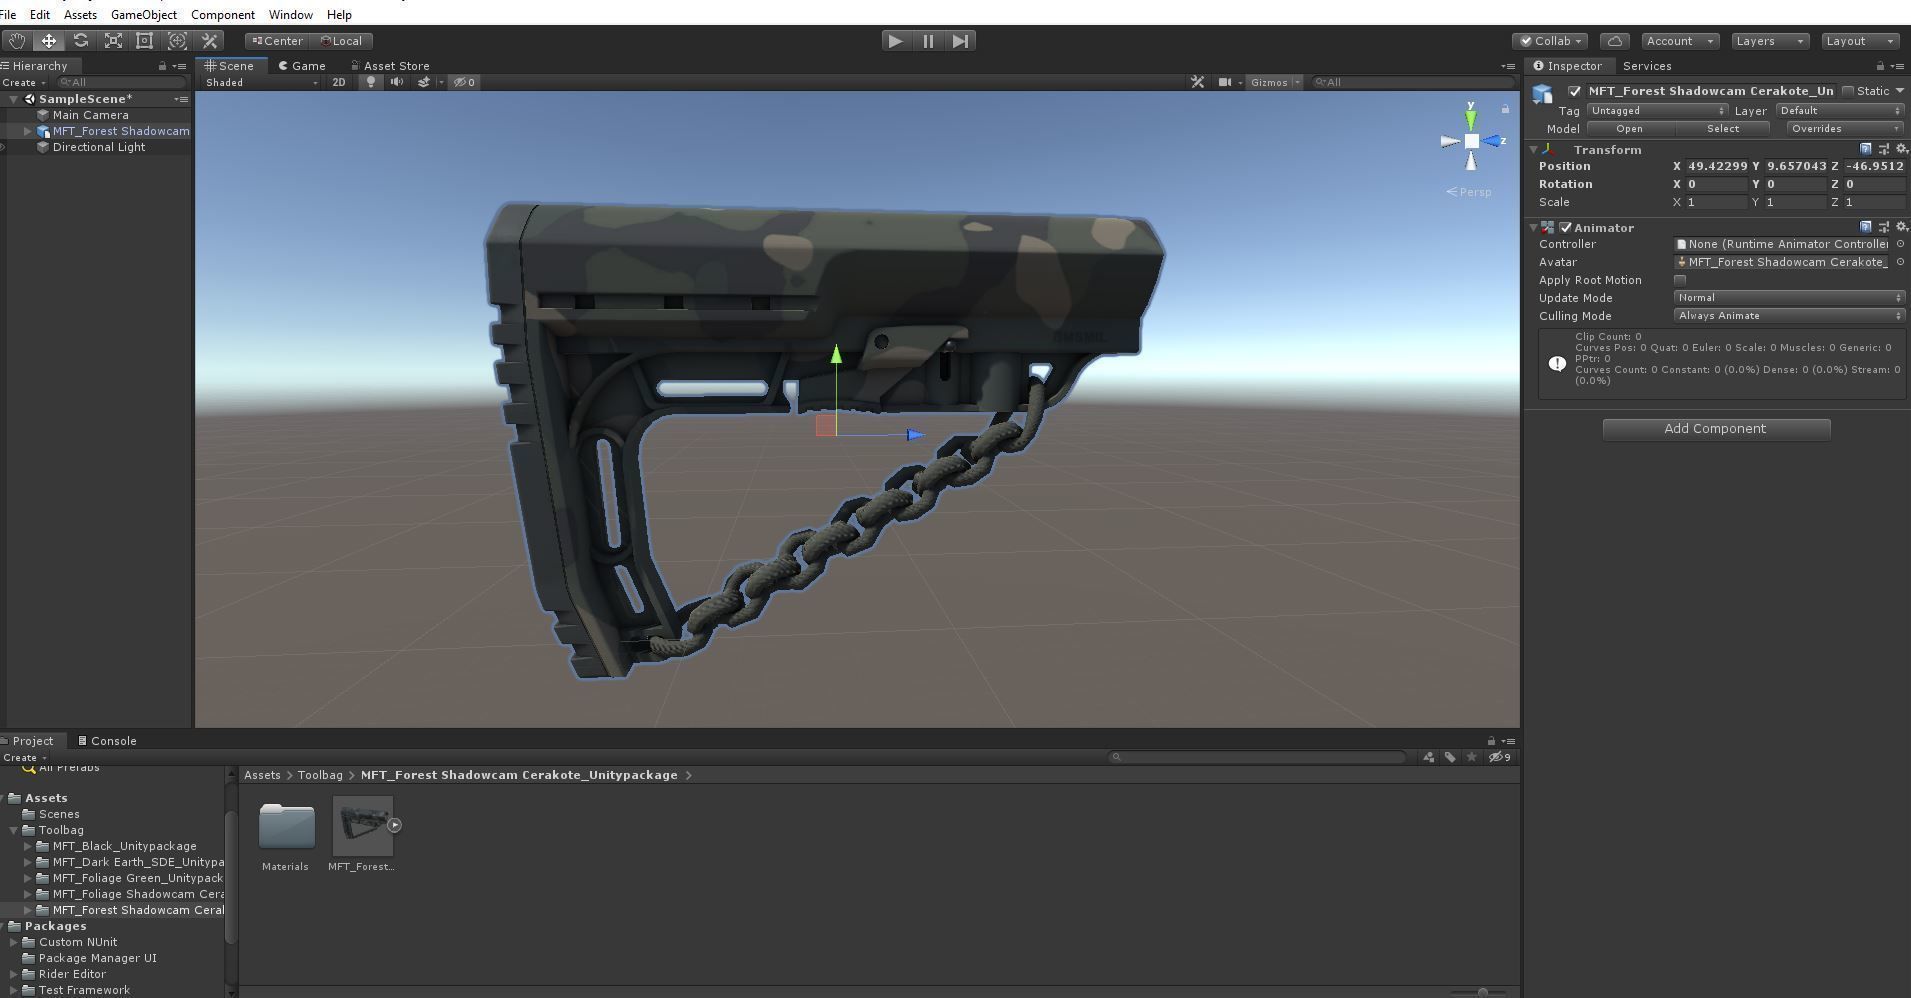The height and width of the screenshot is (998, 1911).
Task: Open Transform component settings gear
Action: pyautogui.click(x=1901, y=149)
